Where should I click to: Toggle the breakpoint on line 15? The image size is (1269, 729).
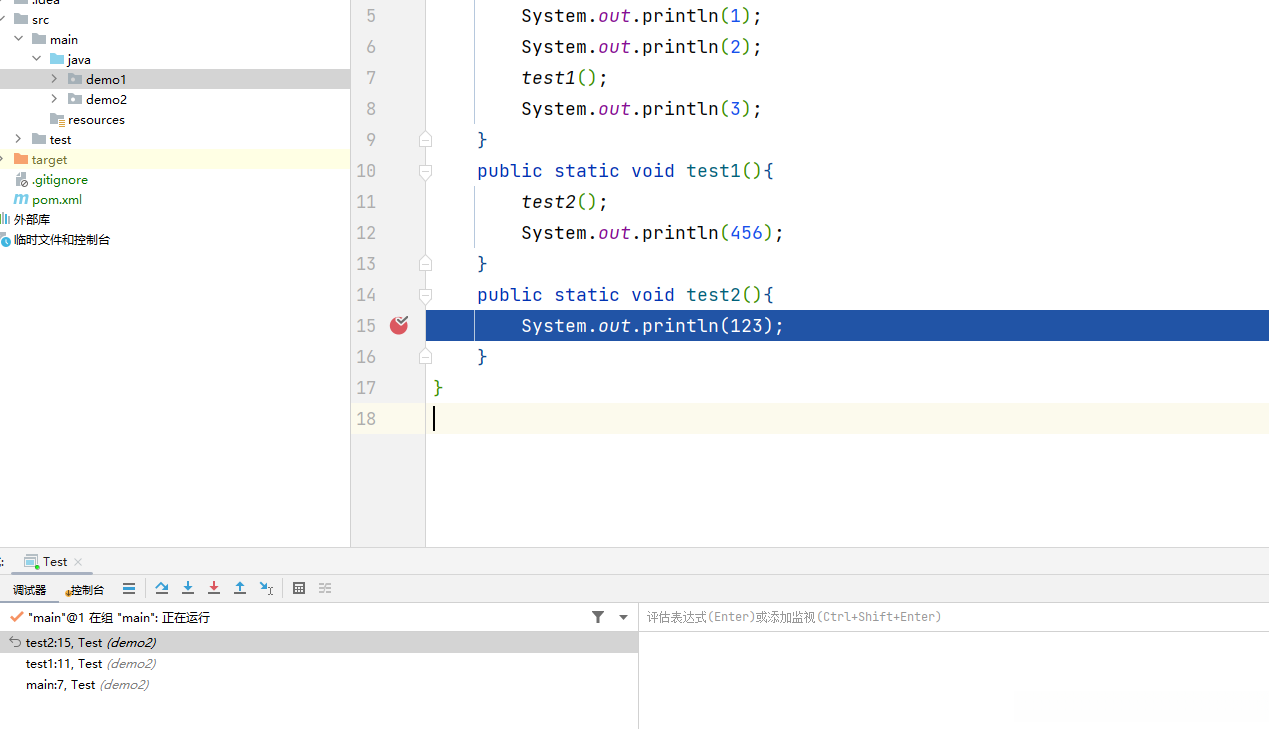[399, 325]
